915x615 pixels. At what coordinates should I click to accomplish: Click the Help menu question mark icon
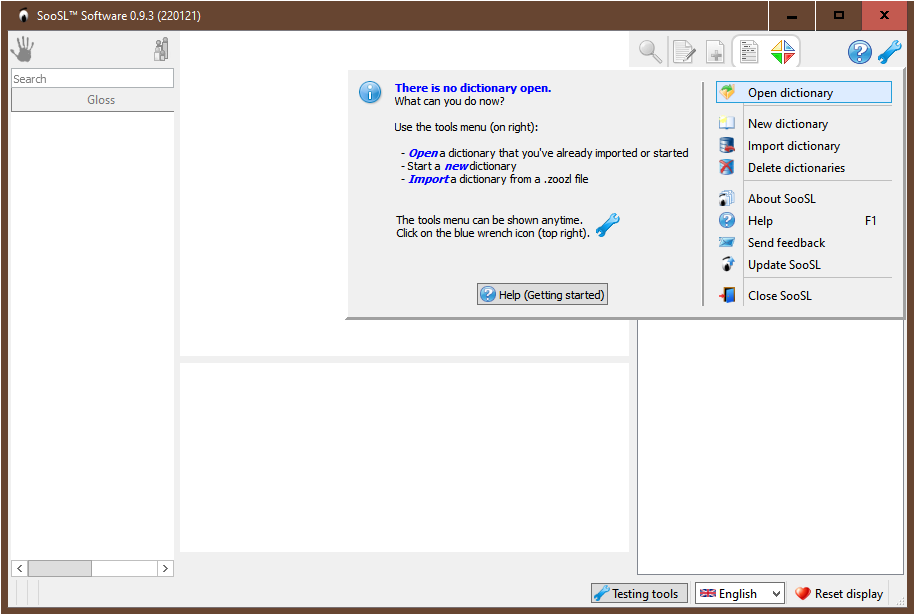[x=727, y=220]
